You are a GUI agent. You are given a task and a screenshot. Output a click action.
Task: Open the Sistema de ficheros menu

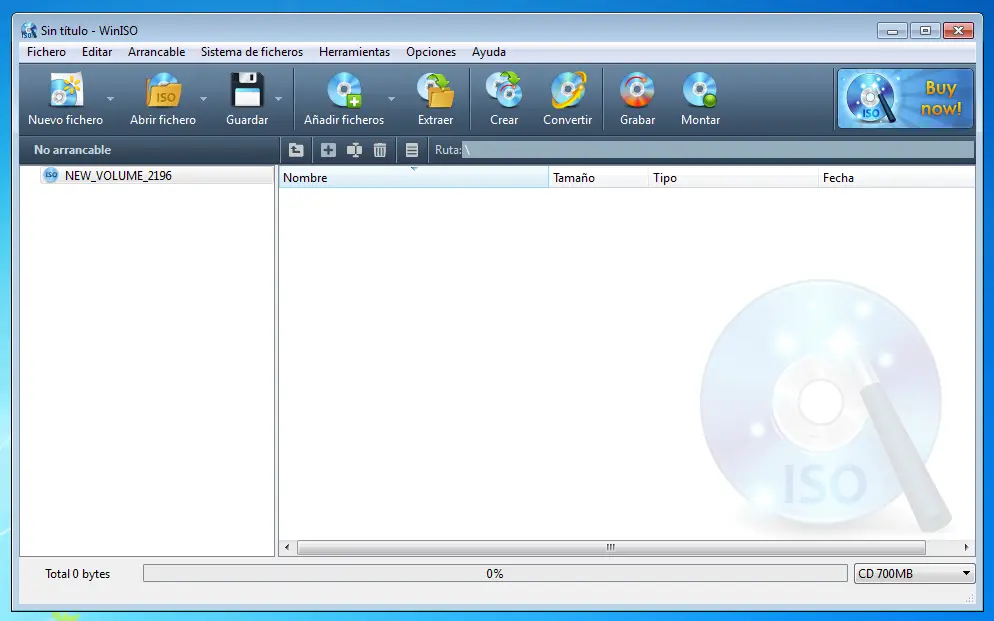[x=252, y=52]
